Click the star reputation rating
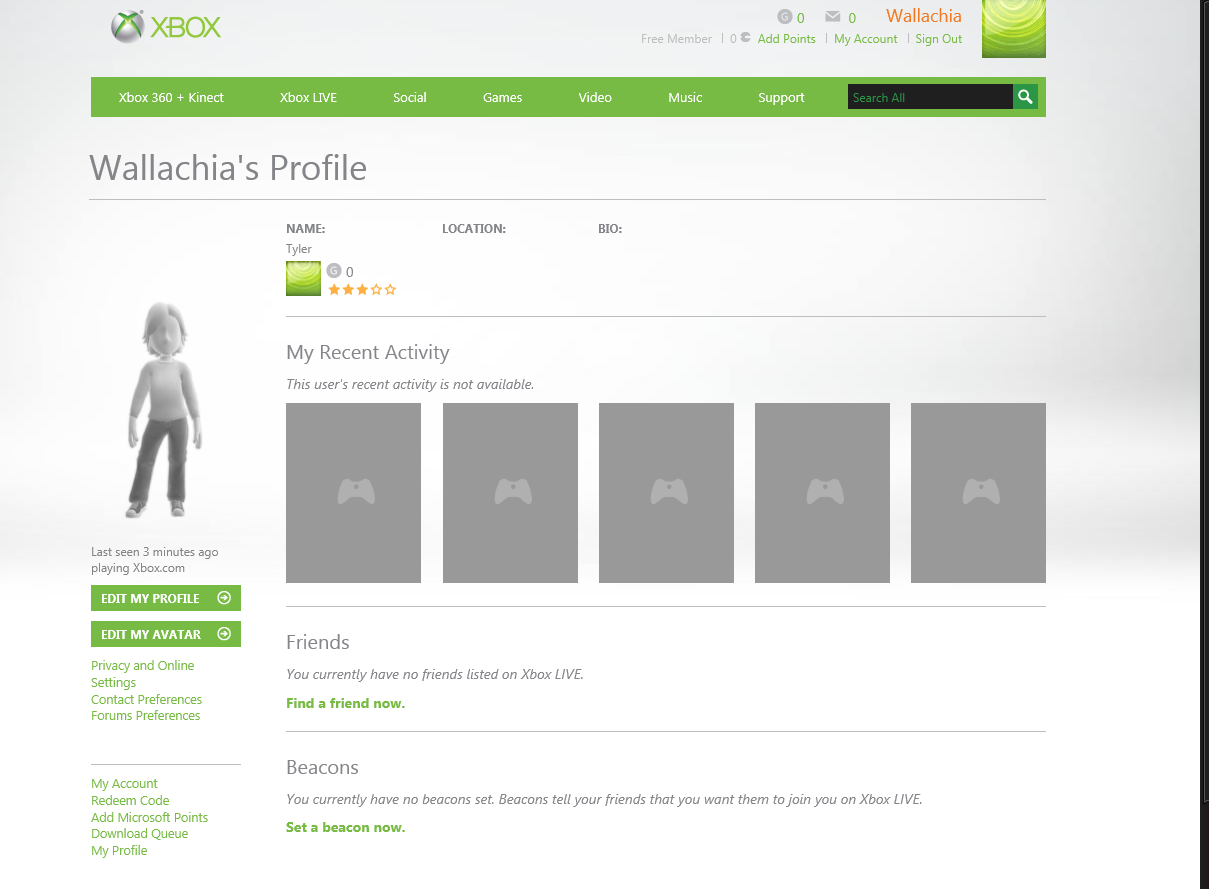Image resolution: width=1209 pixels, height=889 pixels. [362, 289]
